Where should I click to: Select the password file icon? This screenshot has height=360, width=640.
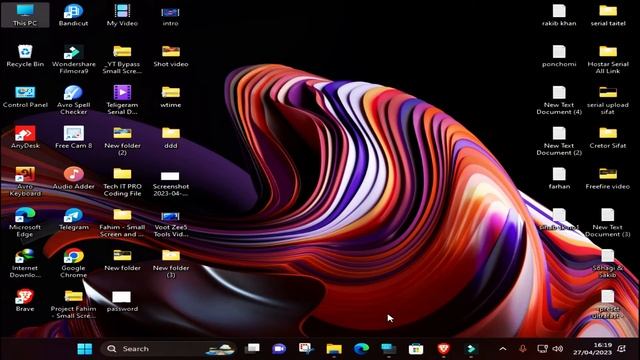pos(122,302)
